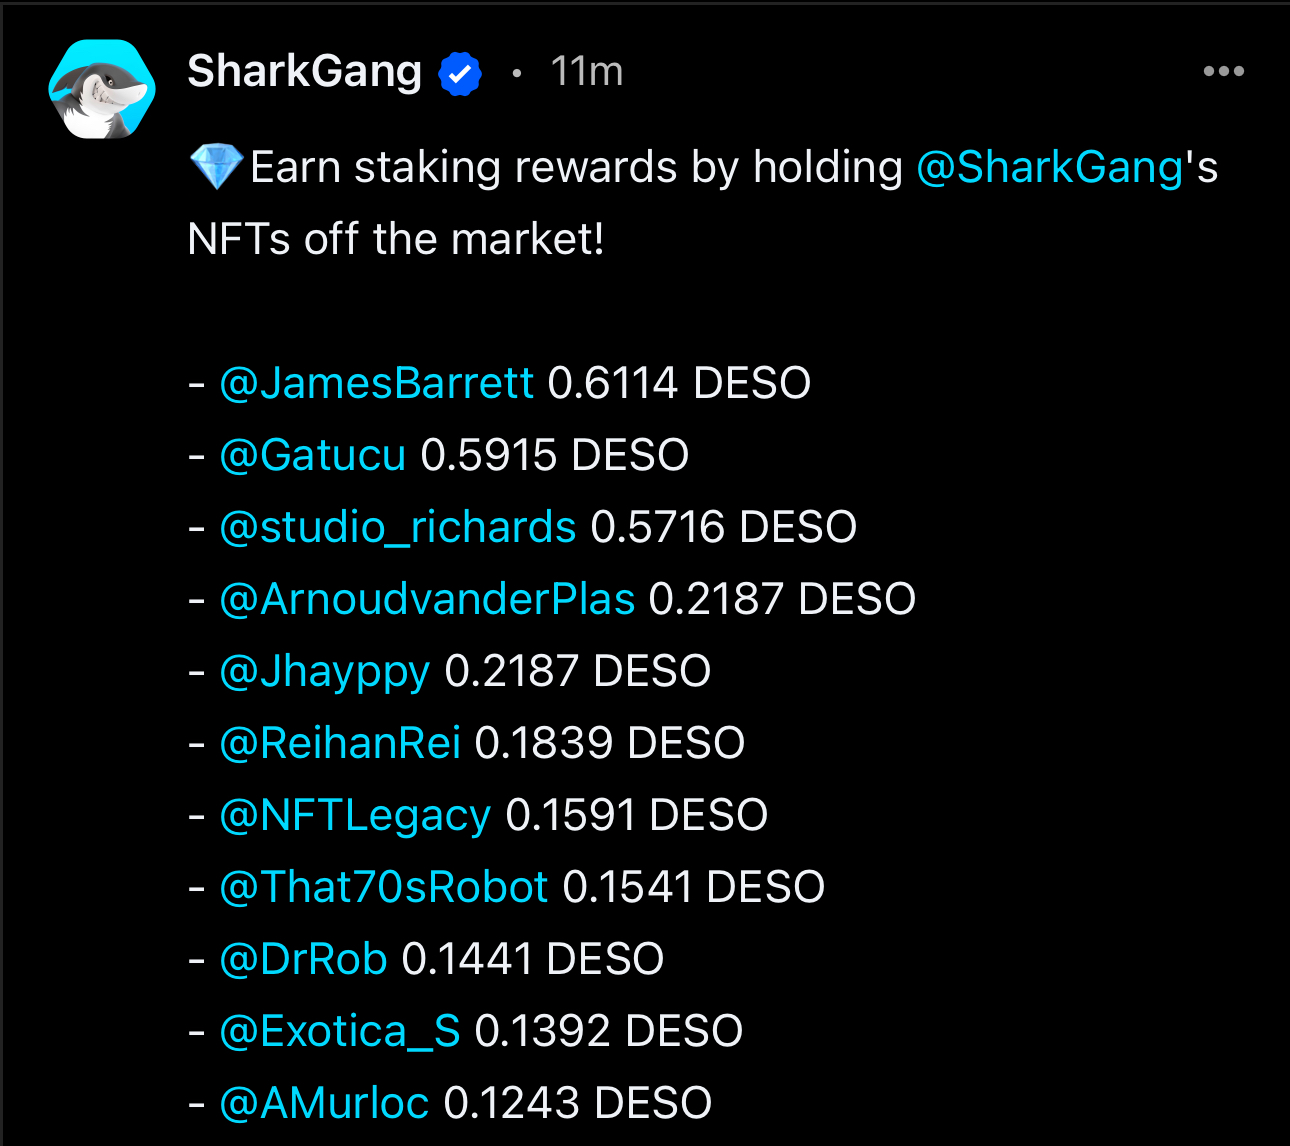Visit the @Gatucu profile link

(312, 455)
